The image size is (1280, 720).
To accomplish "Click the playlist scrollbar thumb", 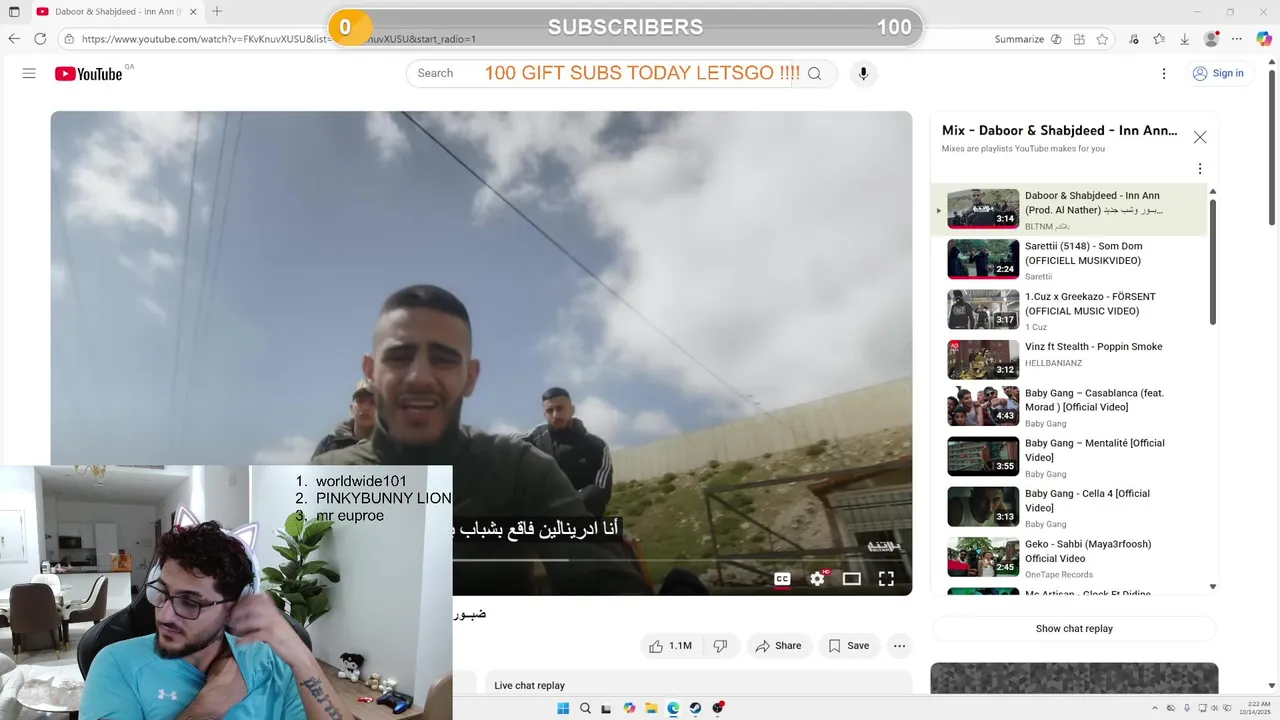I will (1213, 262).
